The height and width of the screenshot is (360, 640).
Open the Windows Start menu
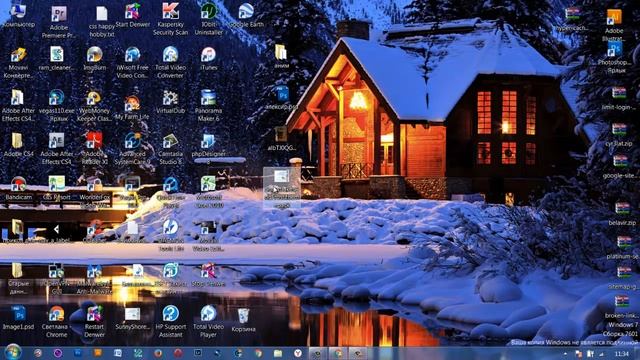[x=12, y=352]
